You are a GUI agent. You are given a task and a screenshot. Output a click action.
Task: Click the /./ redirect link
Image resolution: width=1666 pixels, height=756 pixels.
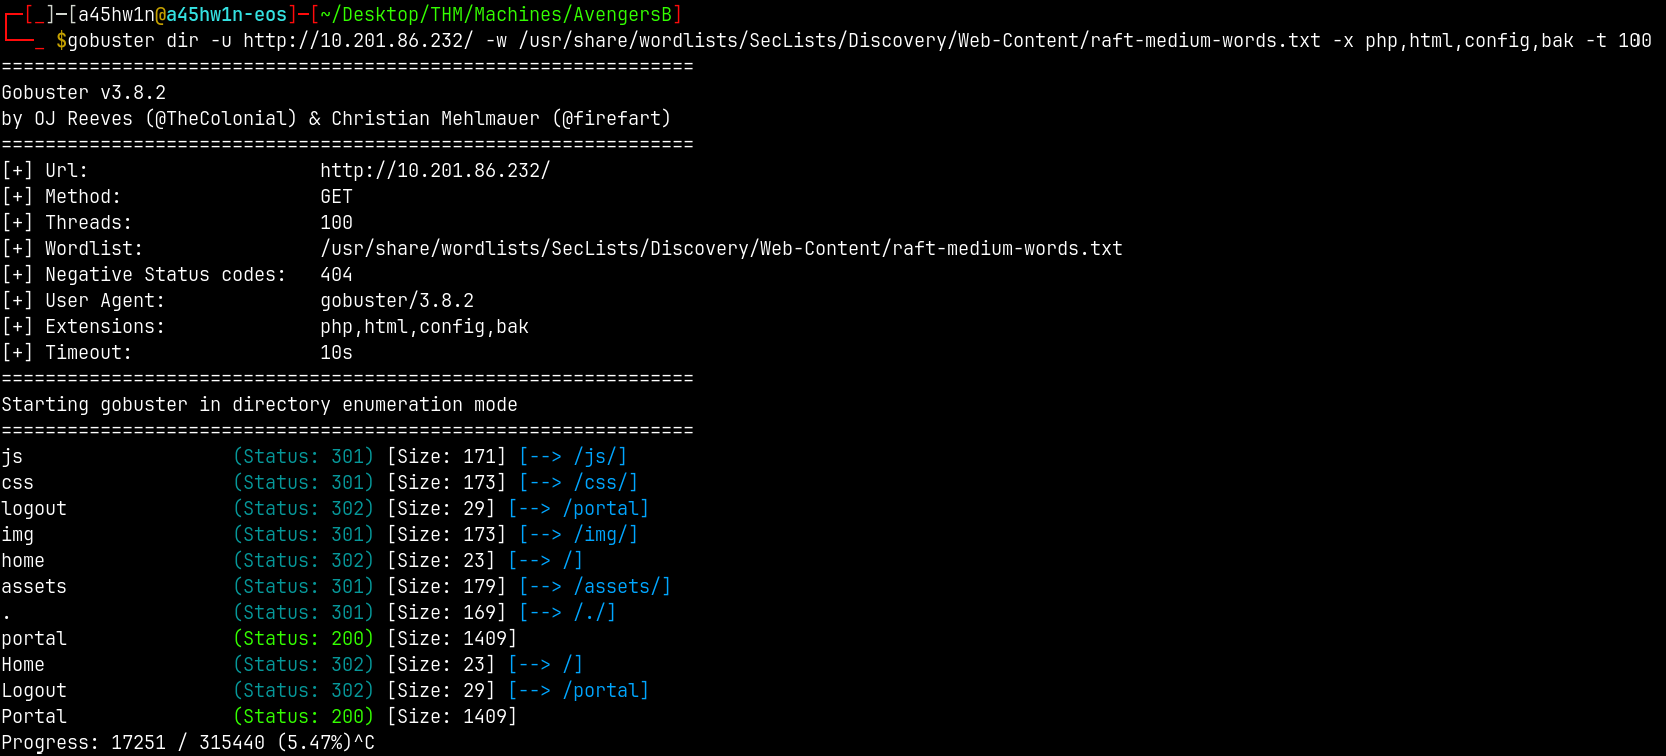click(594, 613)
